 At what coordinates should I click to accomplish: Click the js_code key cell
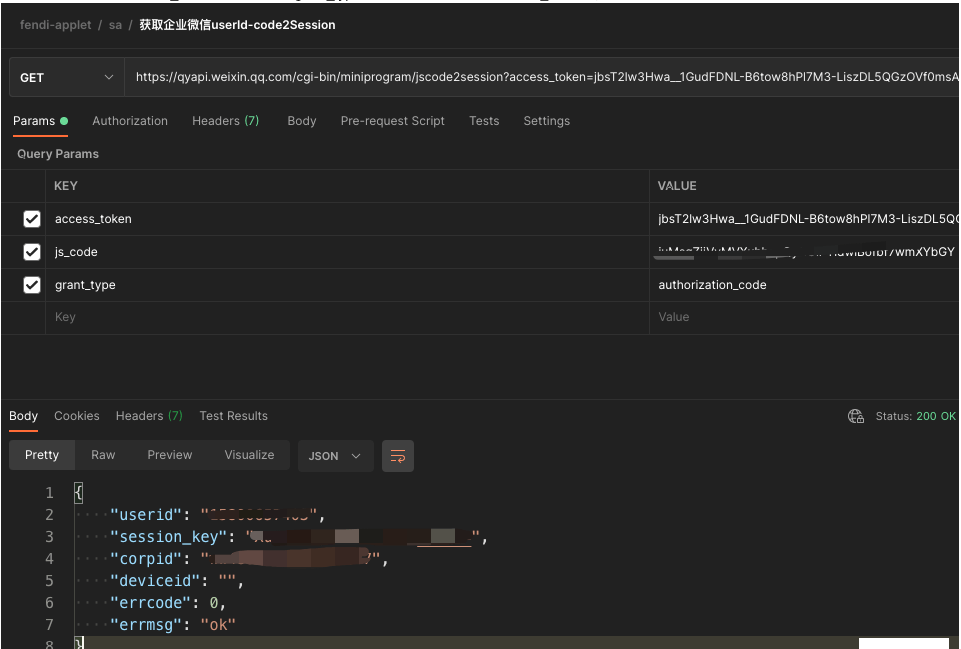click(x=347, y=252)
